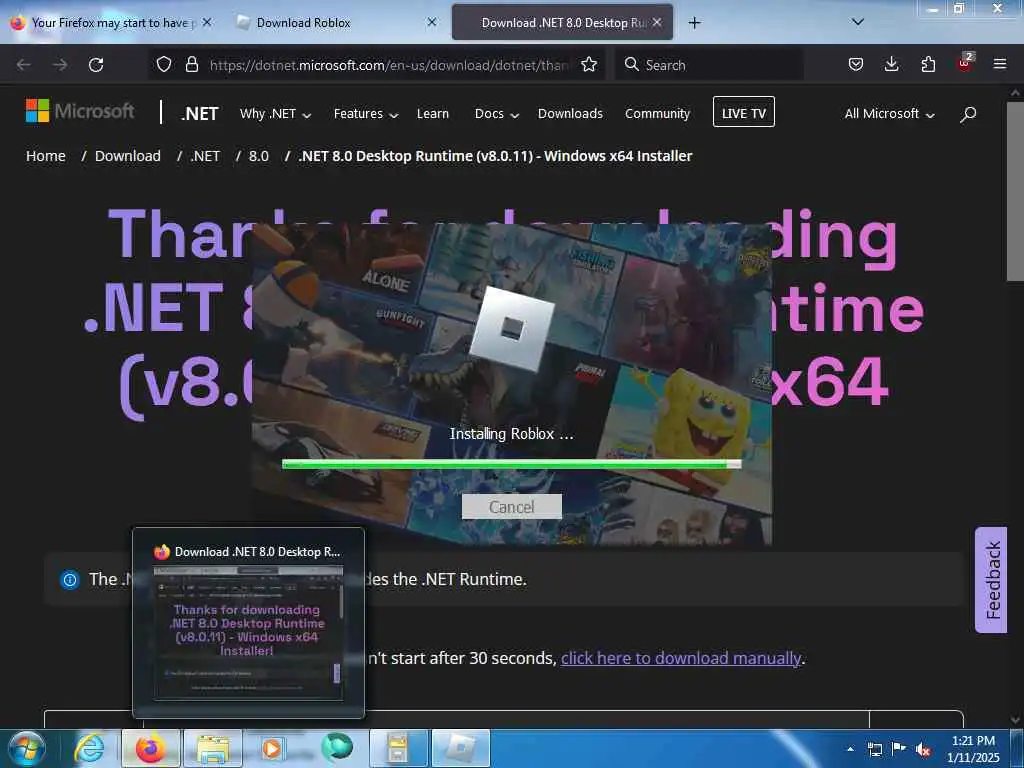Click the Roblox logo in the installer
The image size is (1024, 768).
coord(512,329)
